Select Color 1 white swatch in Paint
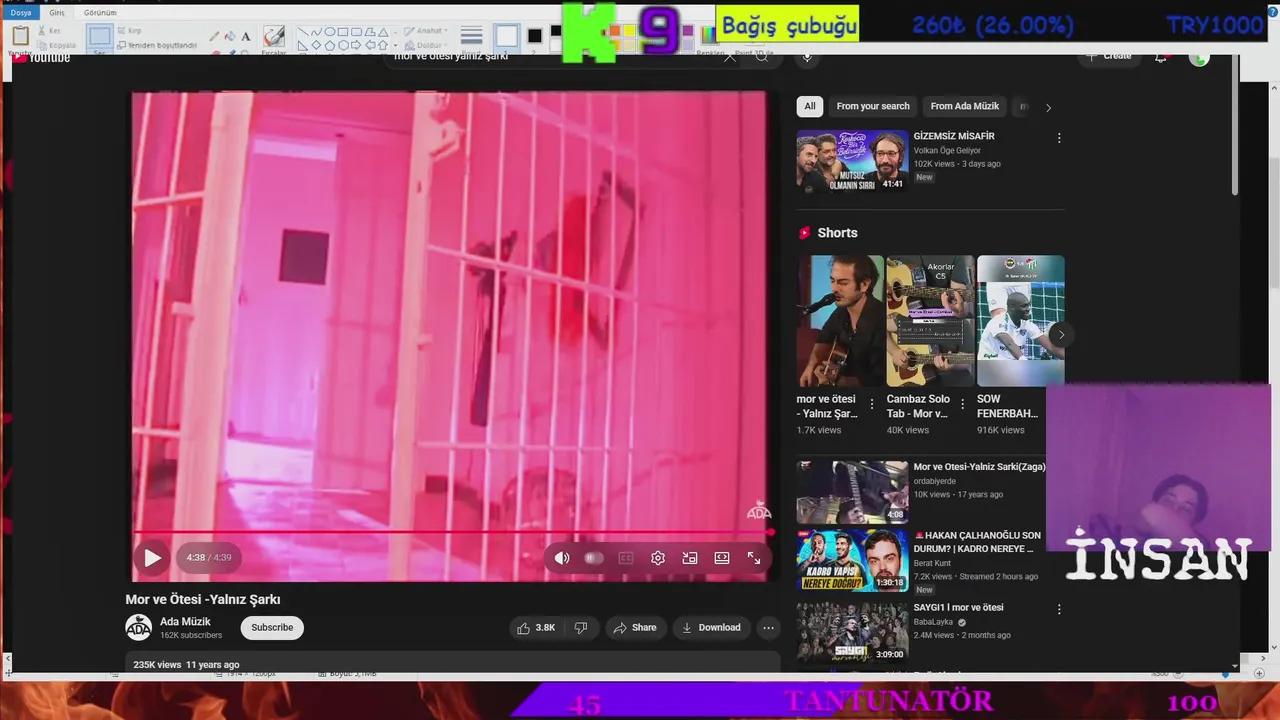The width and height of the screenshot is (1280, 720). pyautogui.click(x=507, y=37)
